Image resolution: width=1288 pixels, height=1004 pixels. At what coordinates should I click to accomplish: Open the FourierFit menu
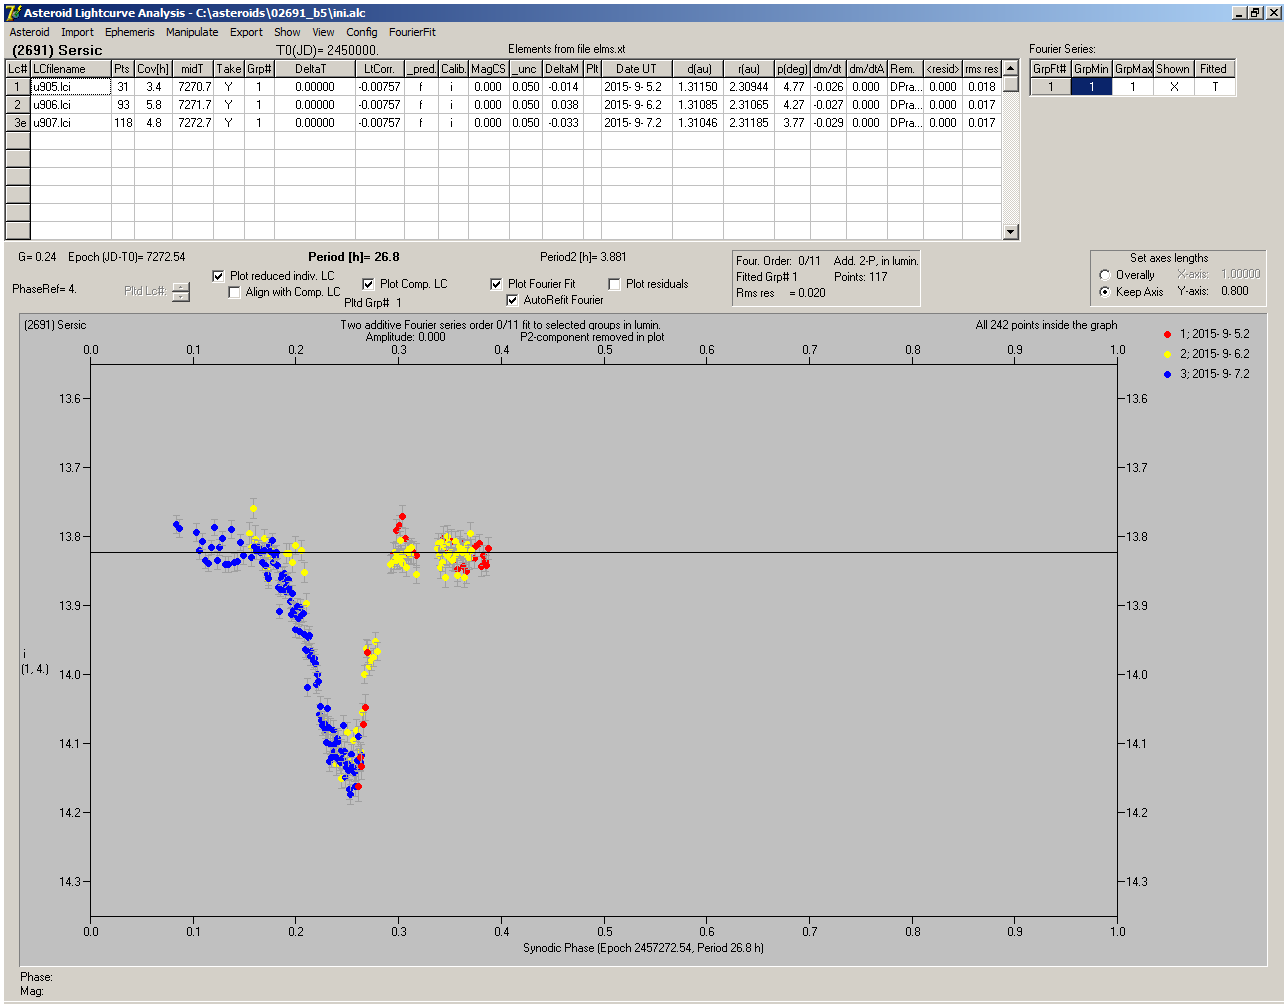(413, 32)
